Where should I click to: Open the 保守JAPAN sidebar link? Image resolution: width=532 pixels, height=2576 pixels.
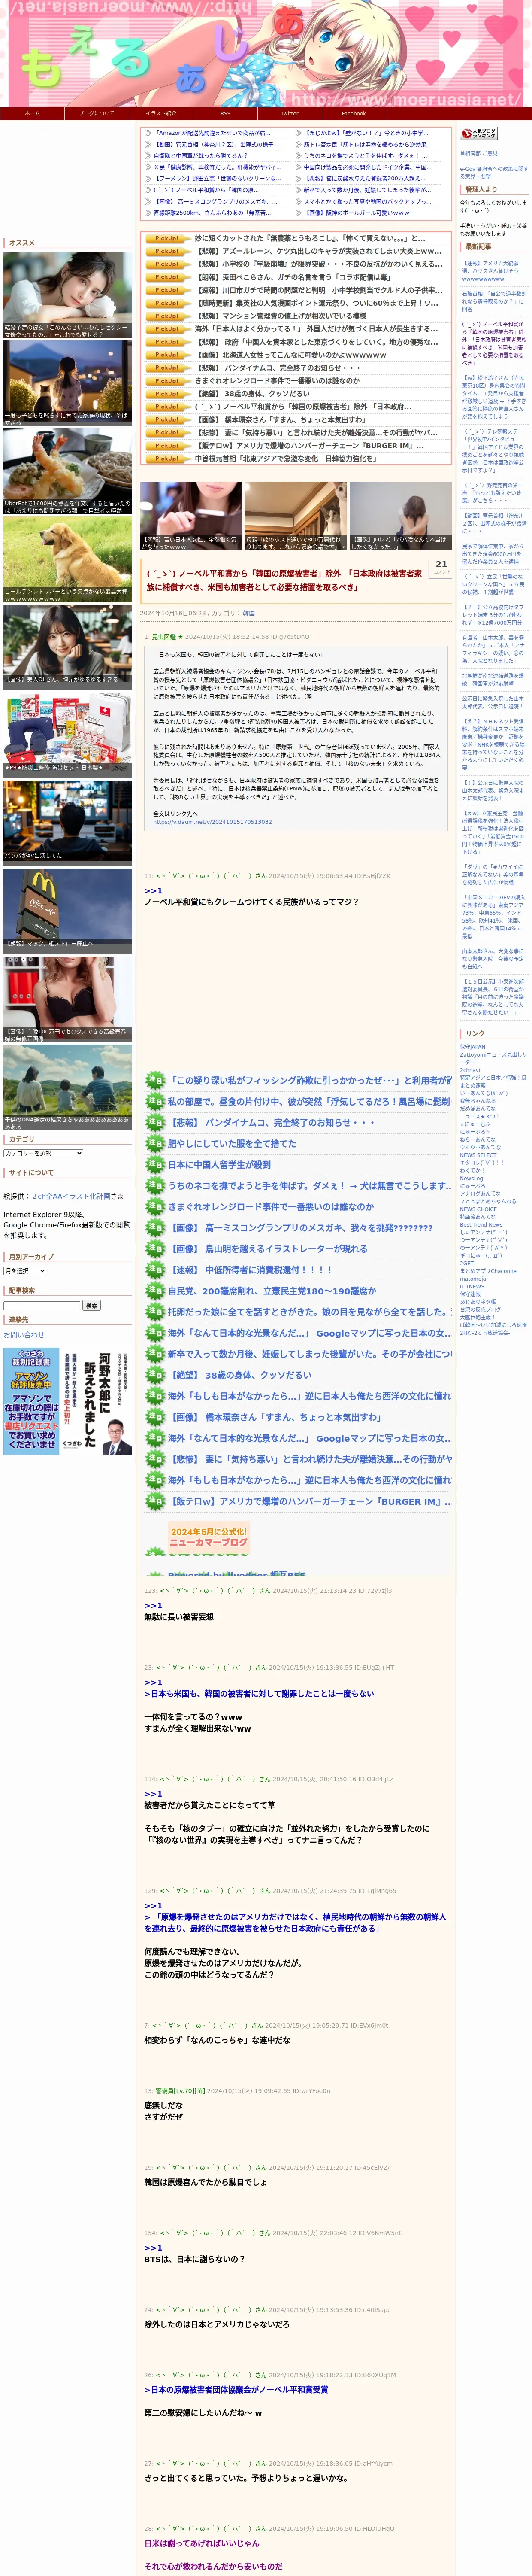472,1047
